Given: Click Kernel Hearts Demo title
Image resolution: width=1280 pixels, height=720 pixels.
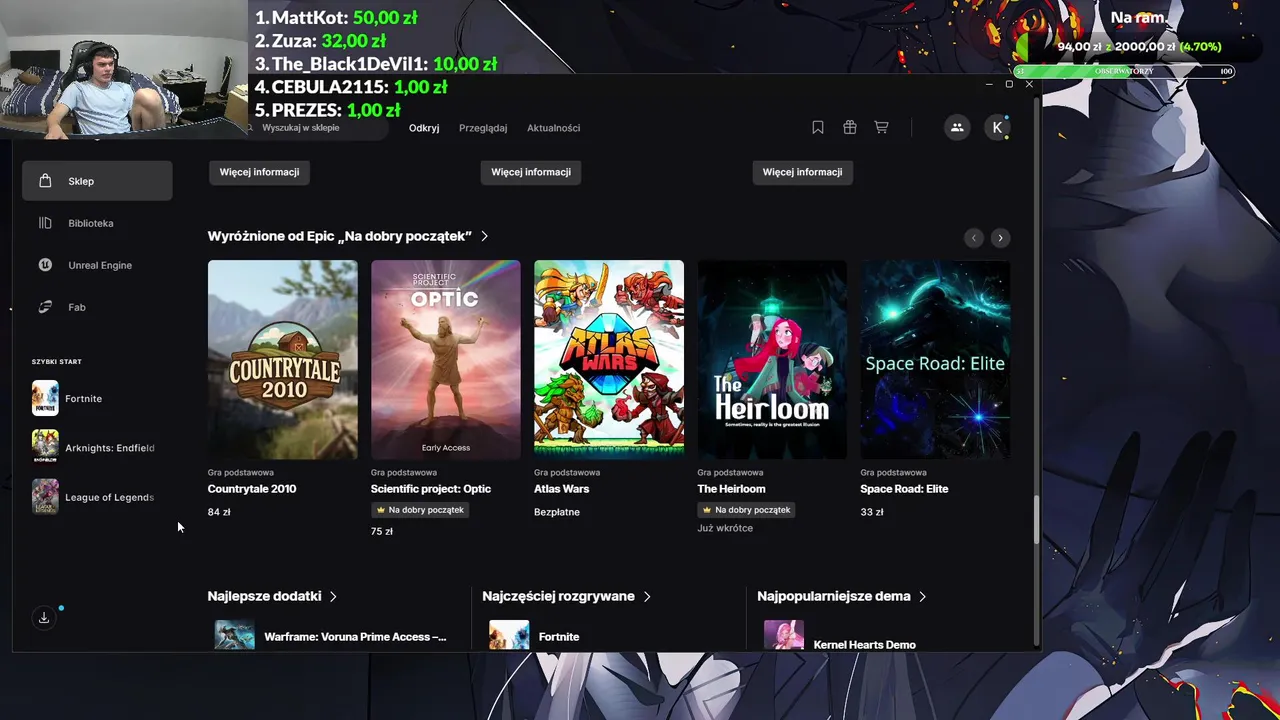Looking at the screenshot, I should click(x=865, y=645).
